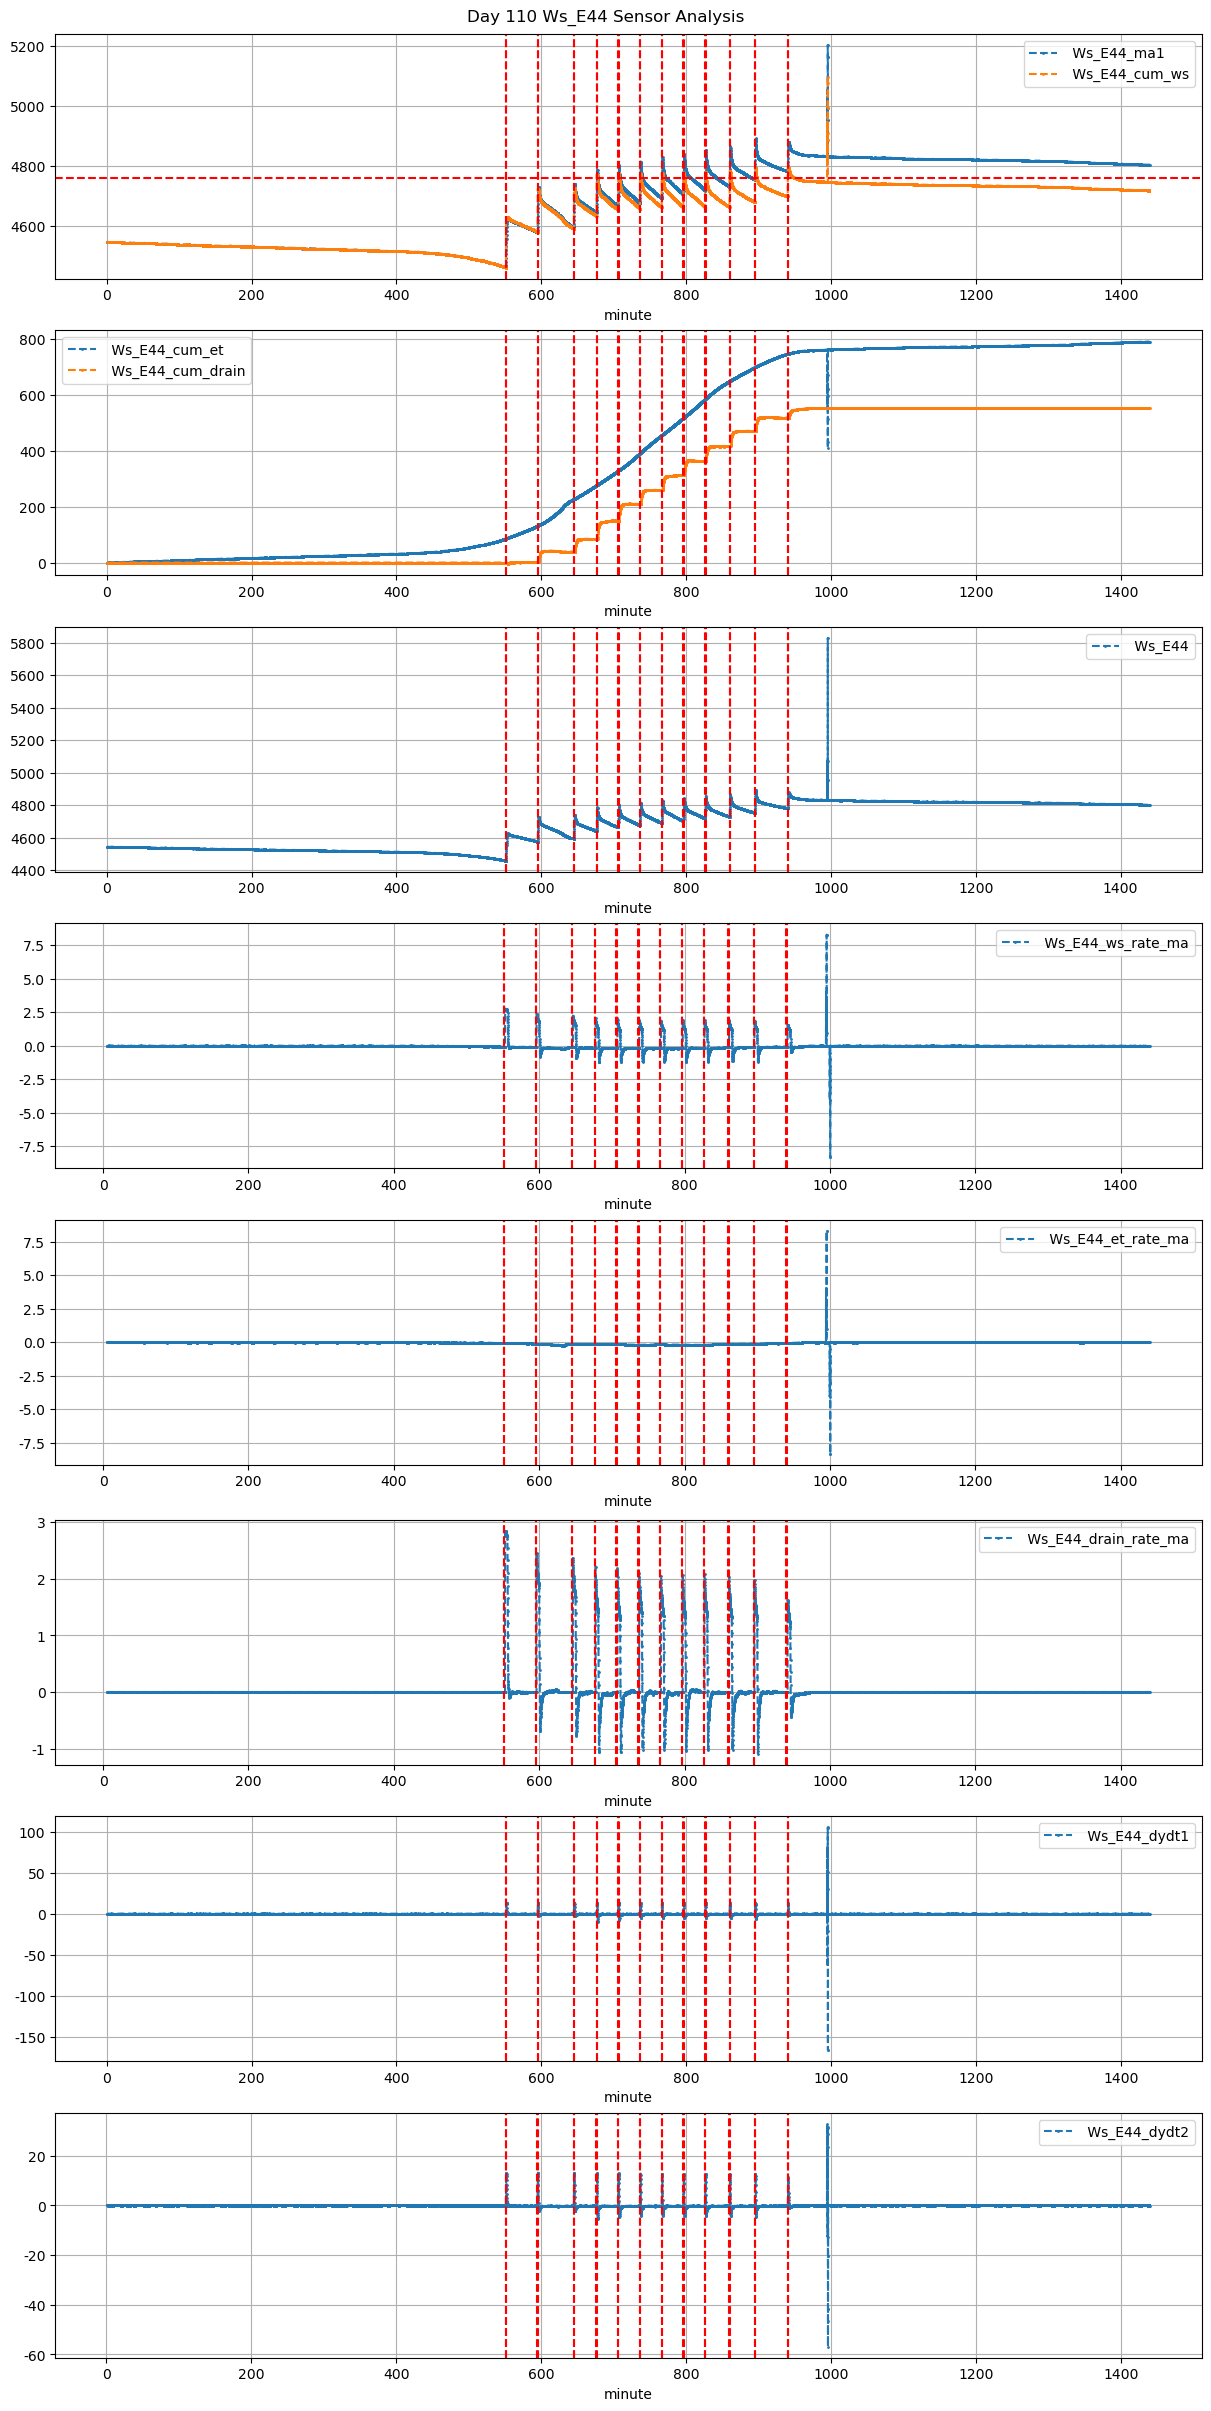The height and width of the screenshot is (2411, 1211).
Task: Click the Ws_E44_et_rate_ma legend label
Action: [1118, 1239]
